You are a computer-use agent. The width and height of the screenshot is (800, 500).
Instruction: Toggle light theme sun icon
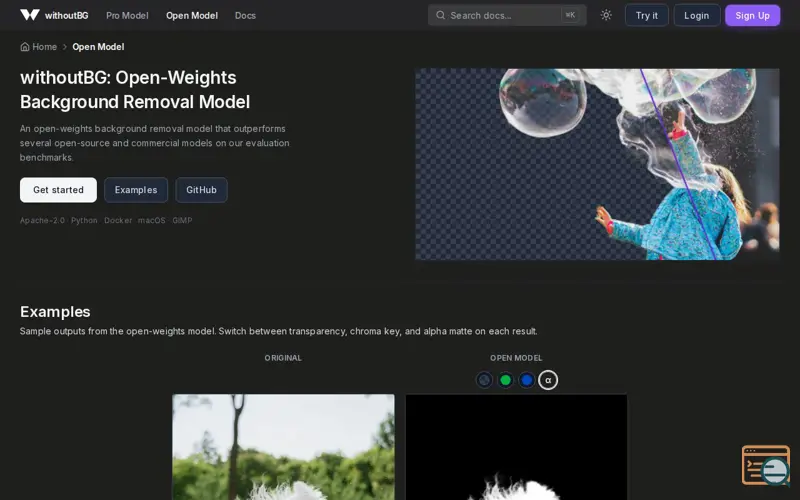(x=606, y=15)
